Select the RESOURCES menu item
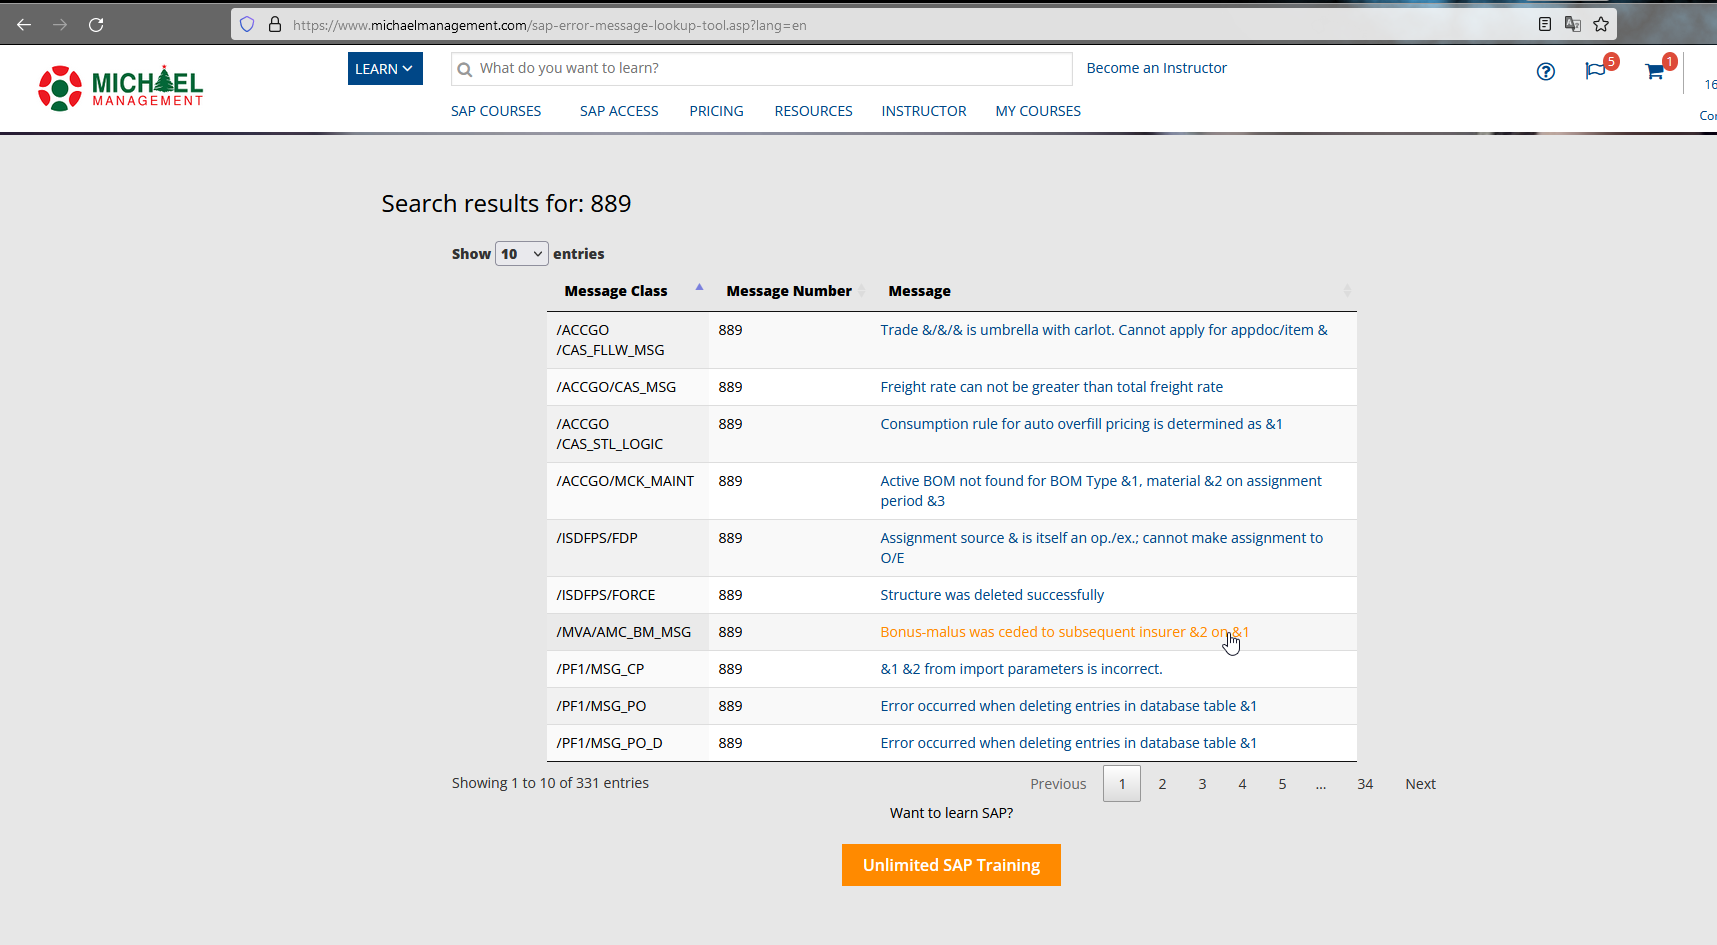The height and width of the screenshot is (945, 1717). 813,110
